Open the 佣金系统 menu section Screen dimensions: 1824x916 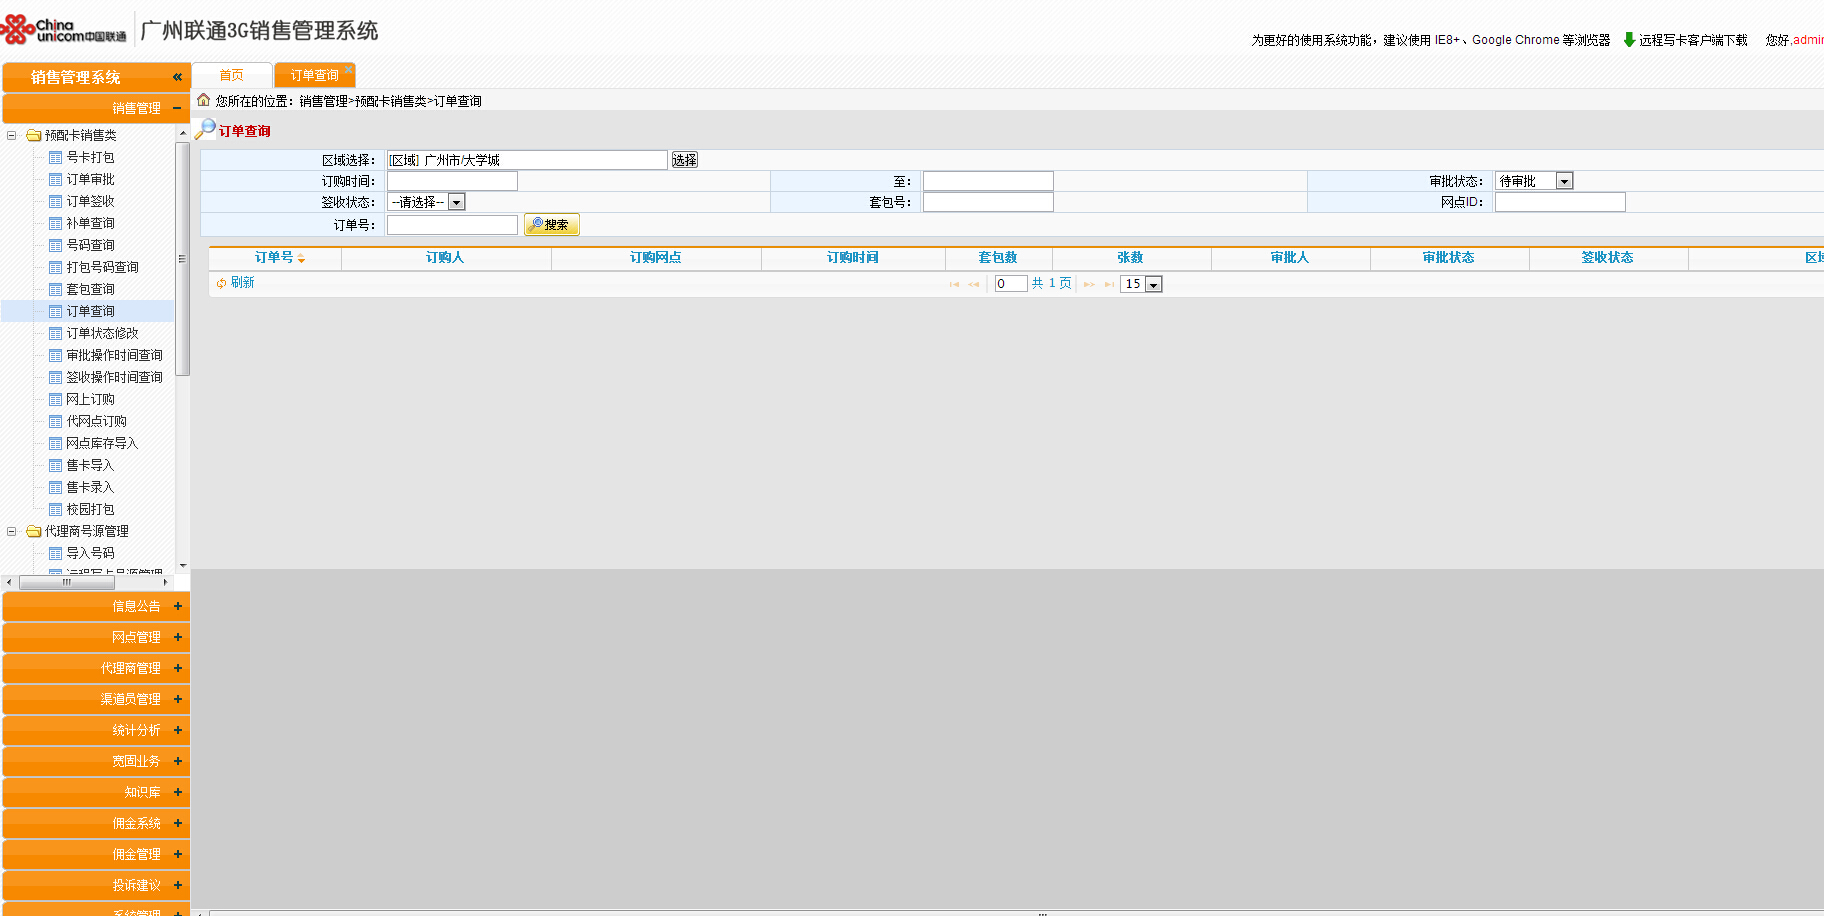[96, 823]
